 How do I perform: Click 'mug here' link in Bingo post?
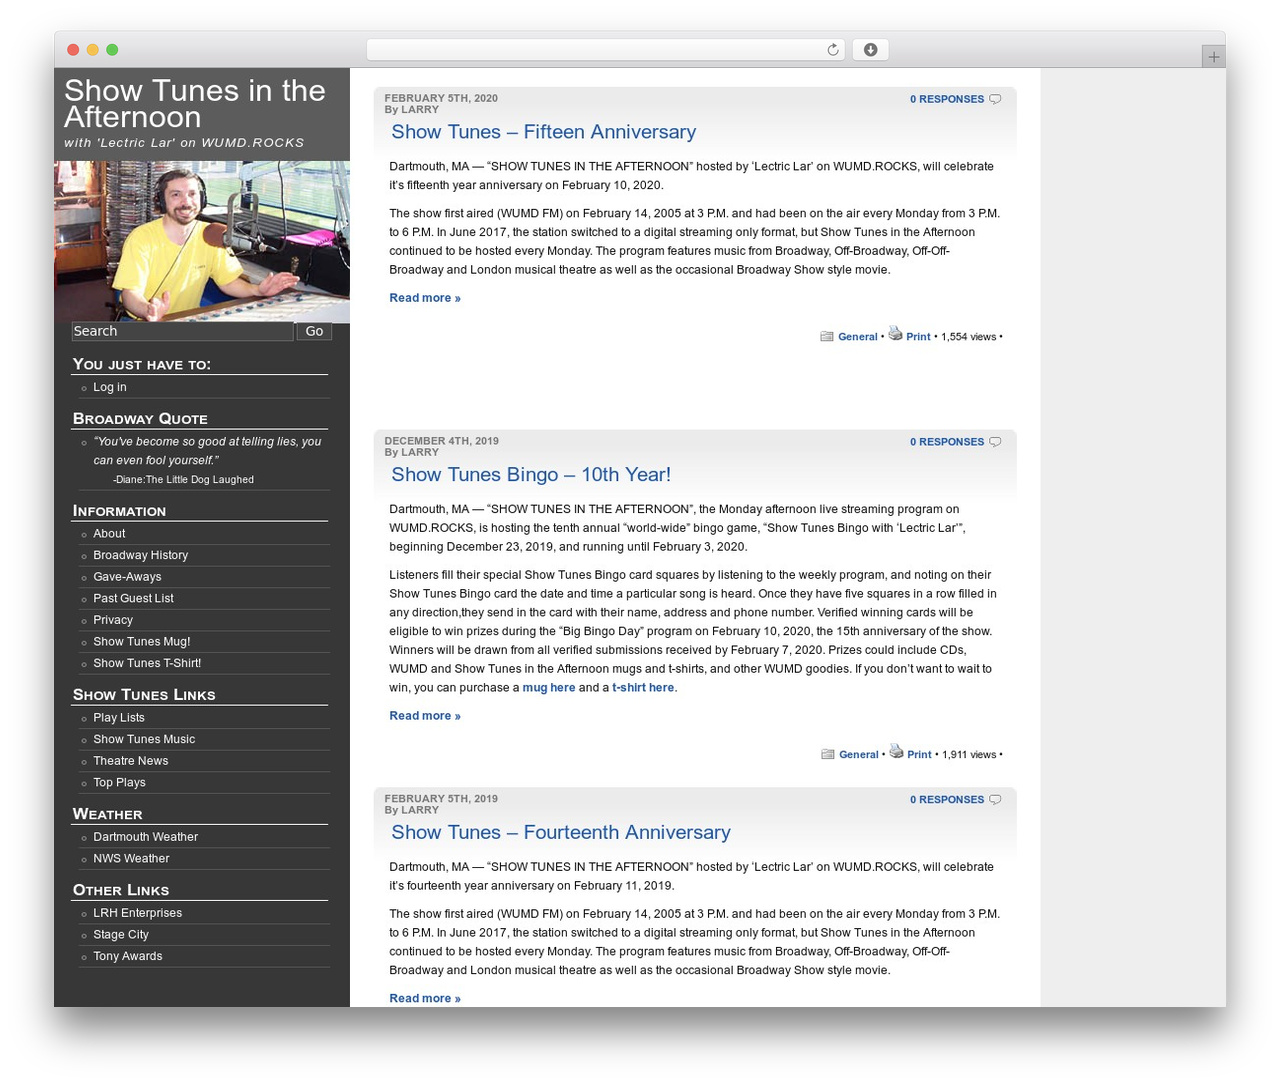click(549, 688)
